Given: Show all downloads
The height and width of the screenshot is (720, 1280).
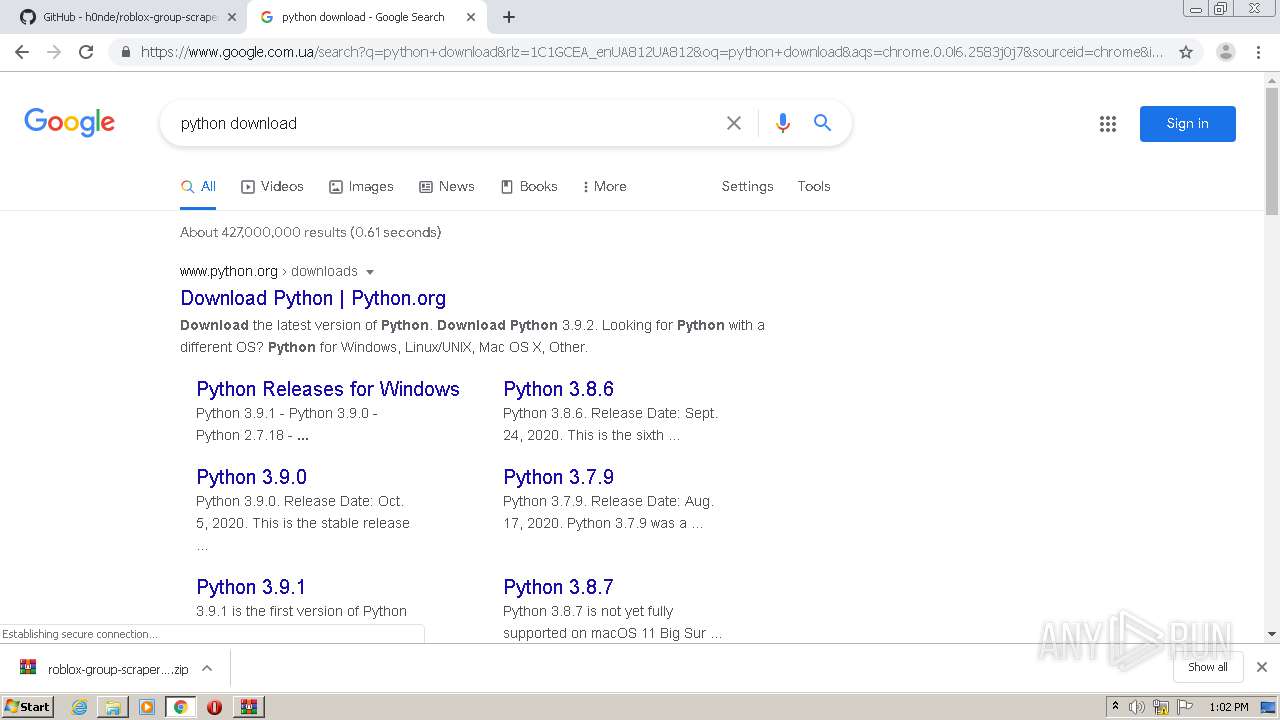Looking at the screenshot, I should click(x=1207, y=667).
